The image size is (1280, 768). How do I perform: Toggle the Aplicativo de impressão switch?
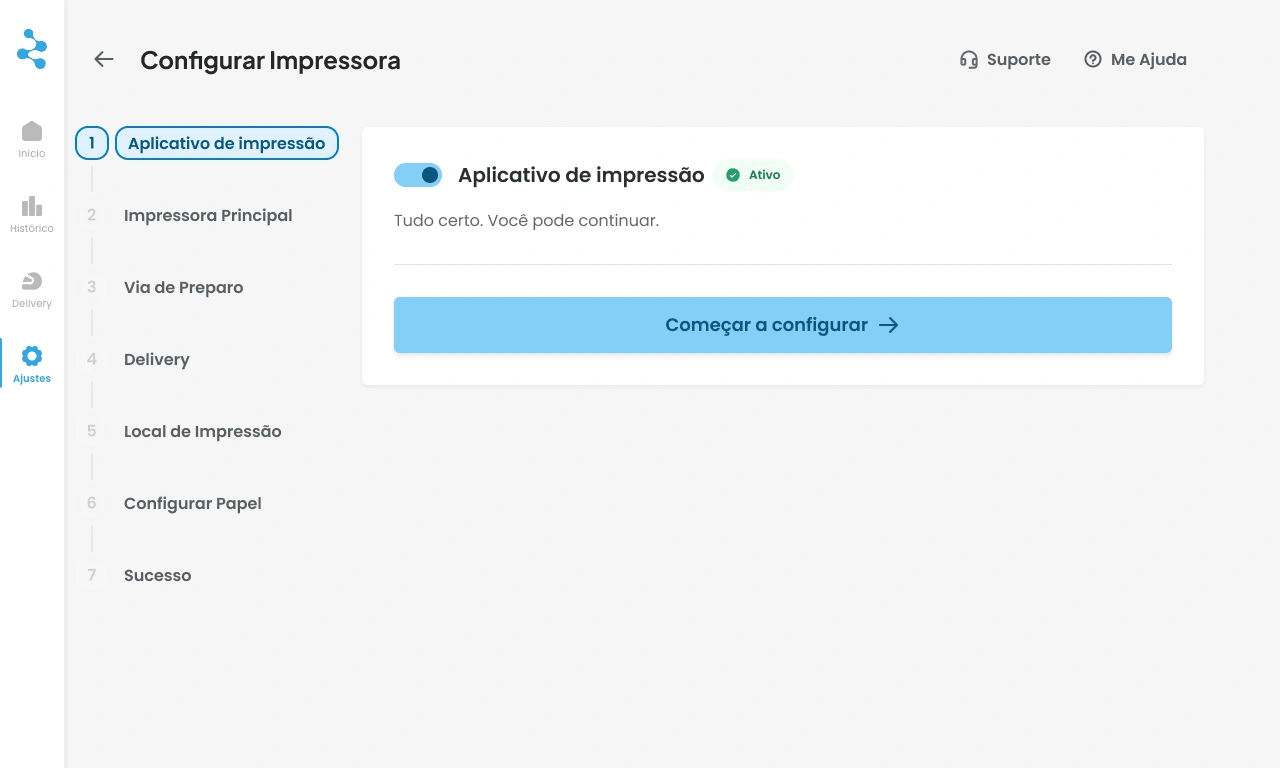418,175
